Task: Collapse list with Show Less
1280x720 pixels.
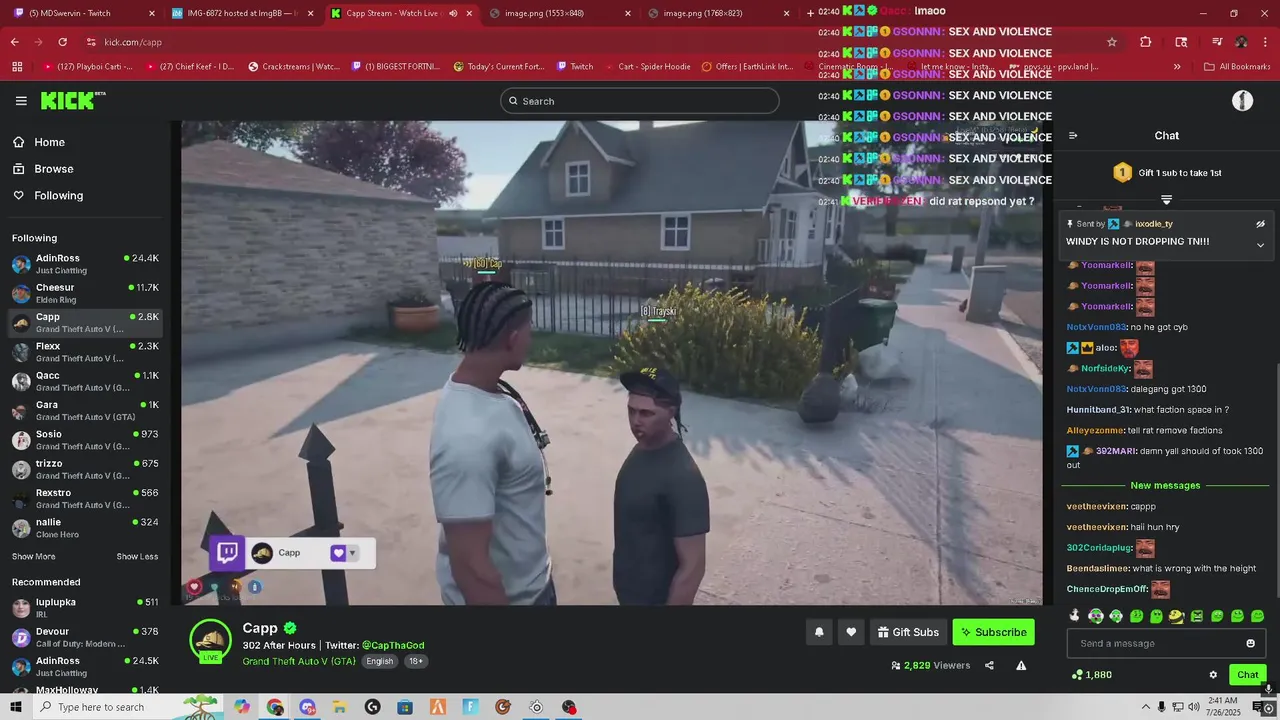Action: point(137,557)
